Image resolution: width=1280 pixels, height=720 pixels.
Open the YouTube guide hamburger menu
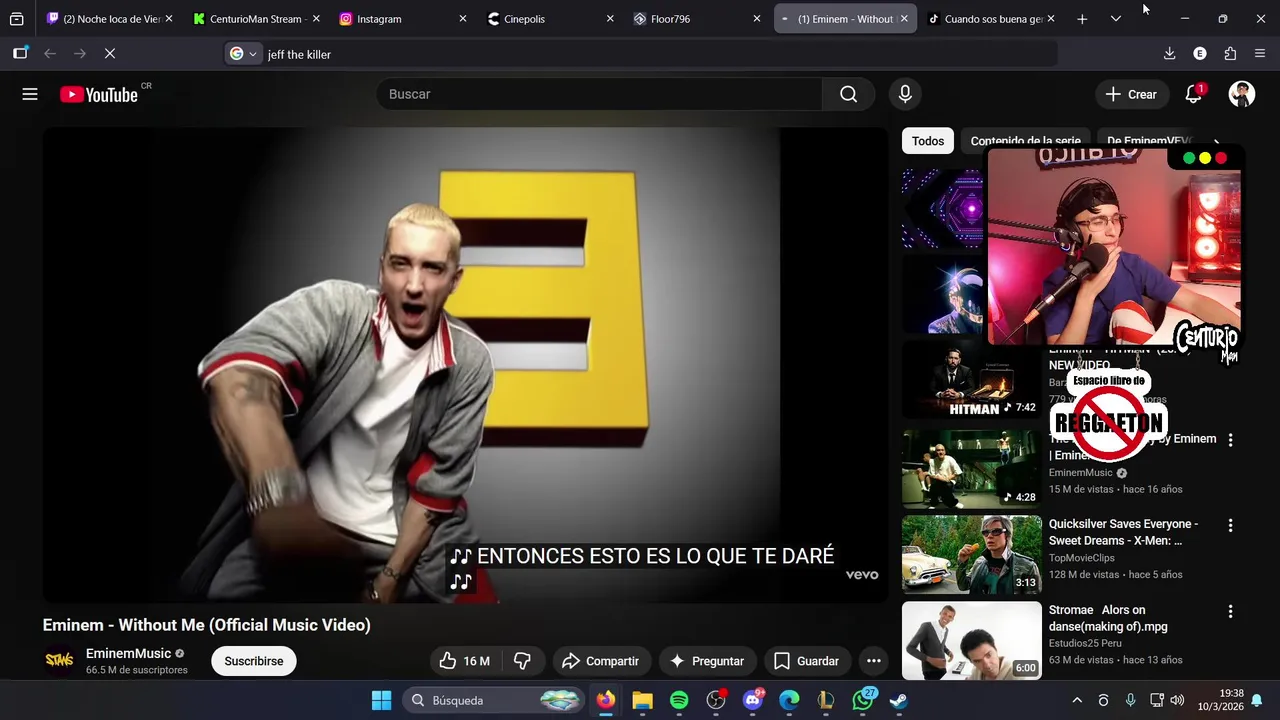coord(30,94)
